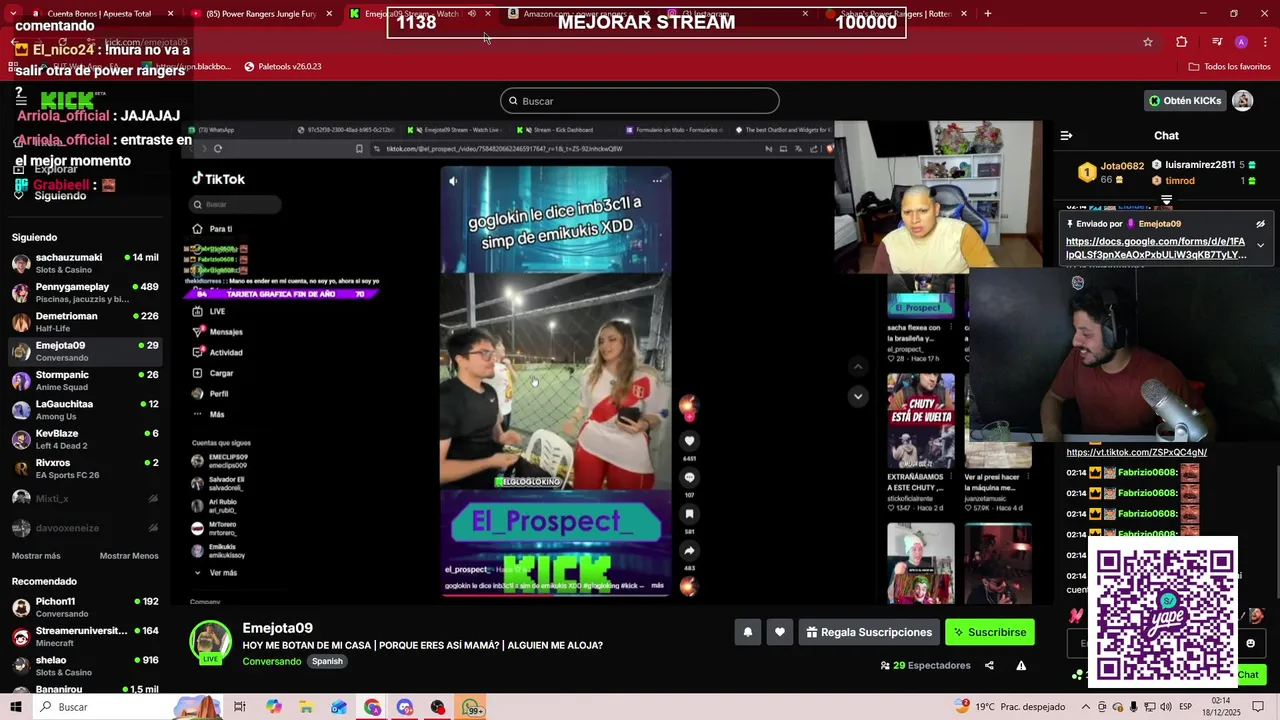
Task: Open the Chrome three-dot menu
Action: 1264,42
